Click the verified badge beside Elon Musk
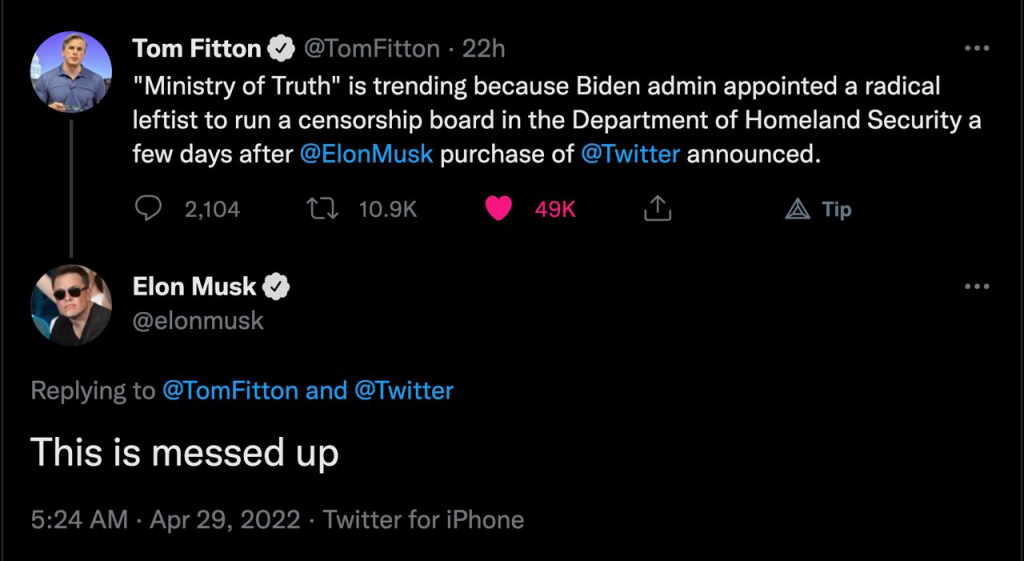The width and height of the screenshot is (1024, 561). [276, 287]
